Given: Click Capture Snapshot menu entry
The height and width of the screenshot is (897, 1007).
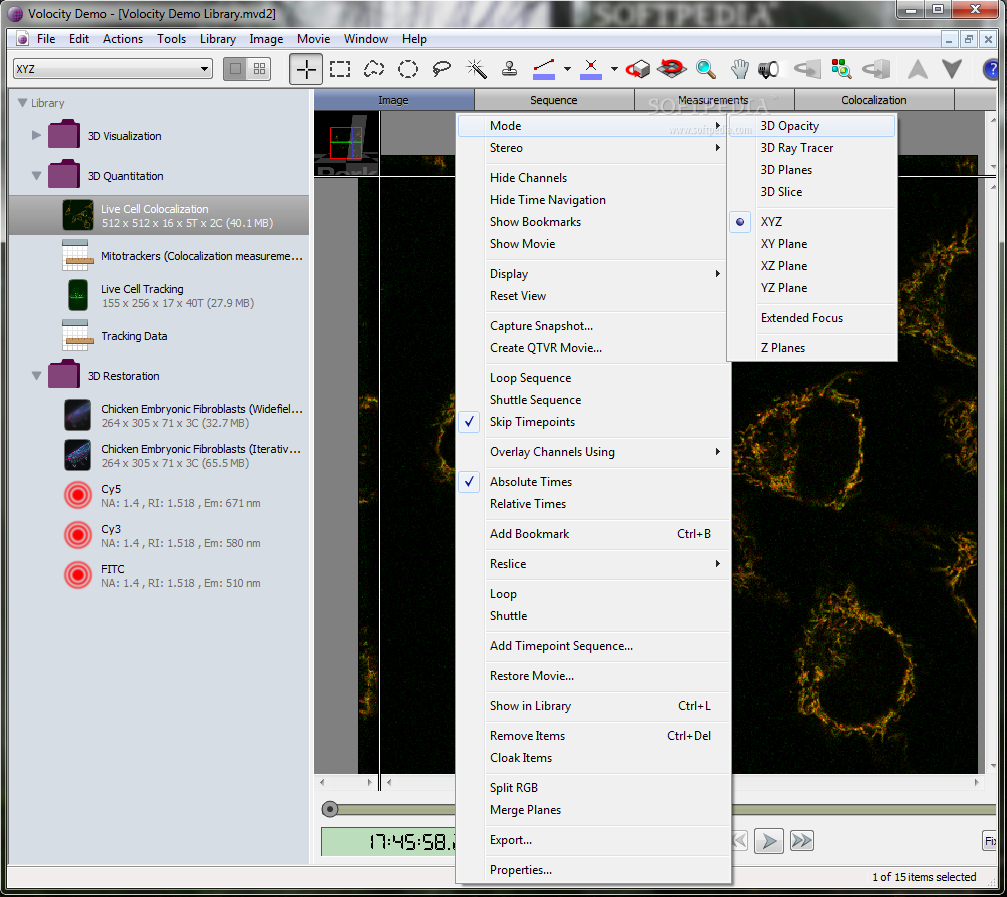Looking at the screenshot, I should pyautogui.click(x=541, y=326).
